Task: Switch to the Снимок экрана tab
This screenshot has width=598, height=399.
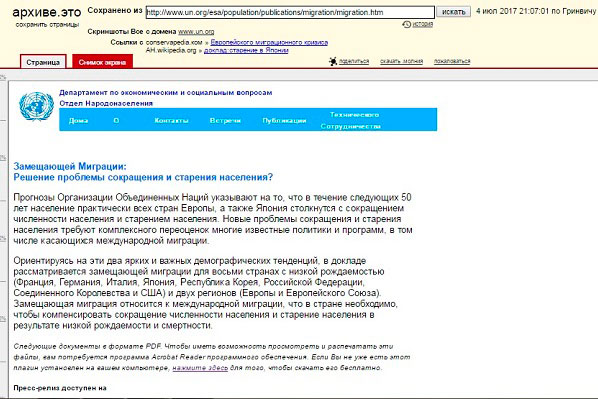Action: point(102,62)
